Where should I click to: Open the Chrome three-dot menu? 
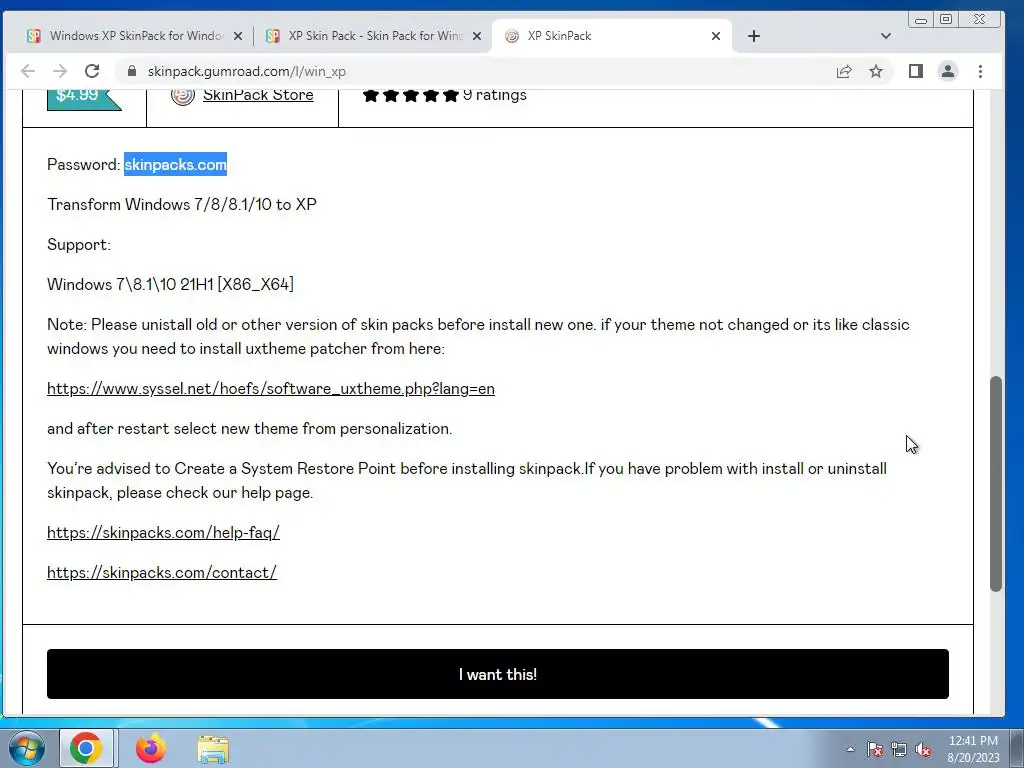click(x=980, y=71)
